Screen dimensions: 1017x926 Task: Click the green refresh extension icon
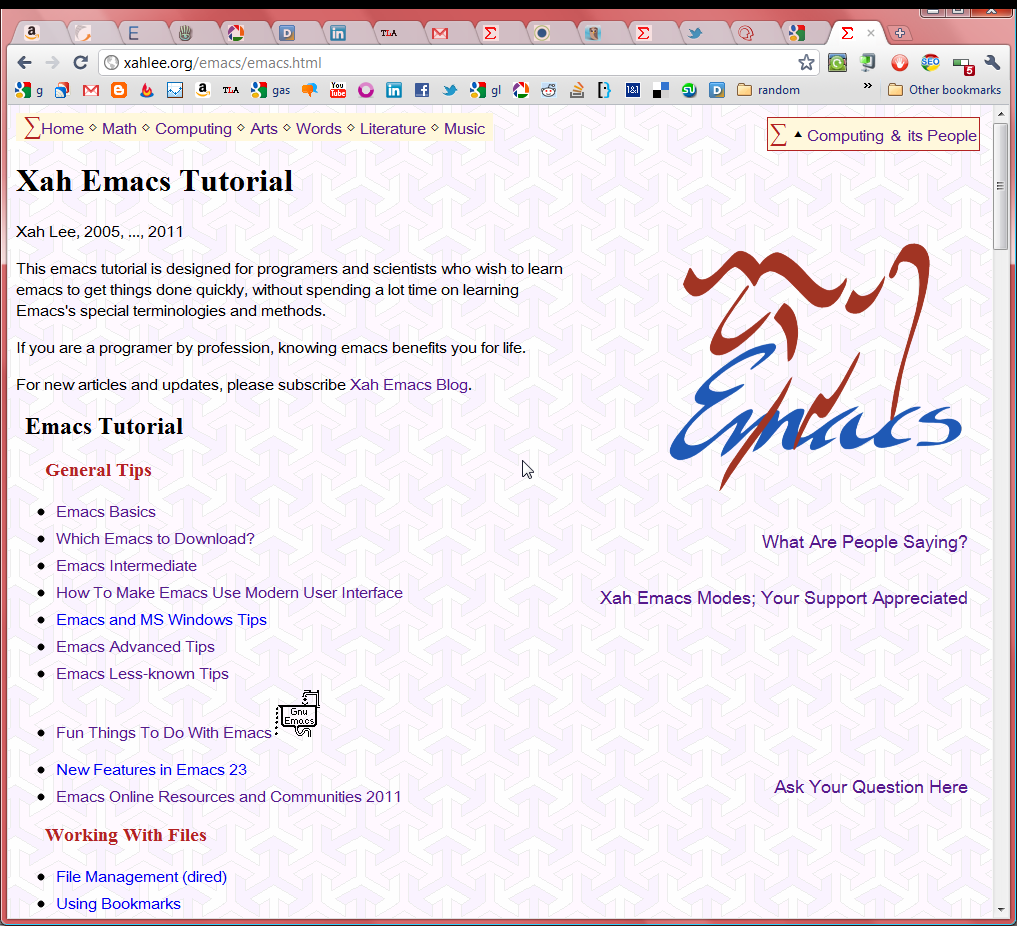pos(837,63)
